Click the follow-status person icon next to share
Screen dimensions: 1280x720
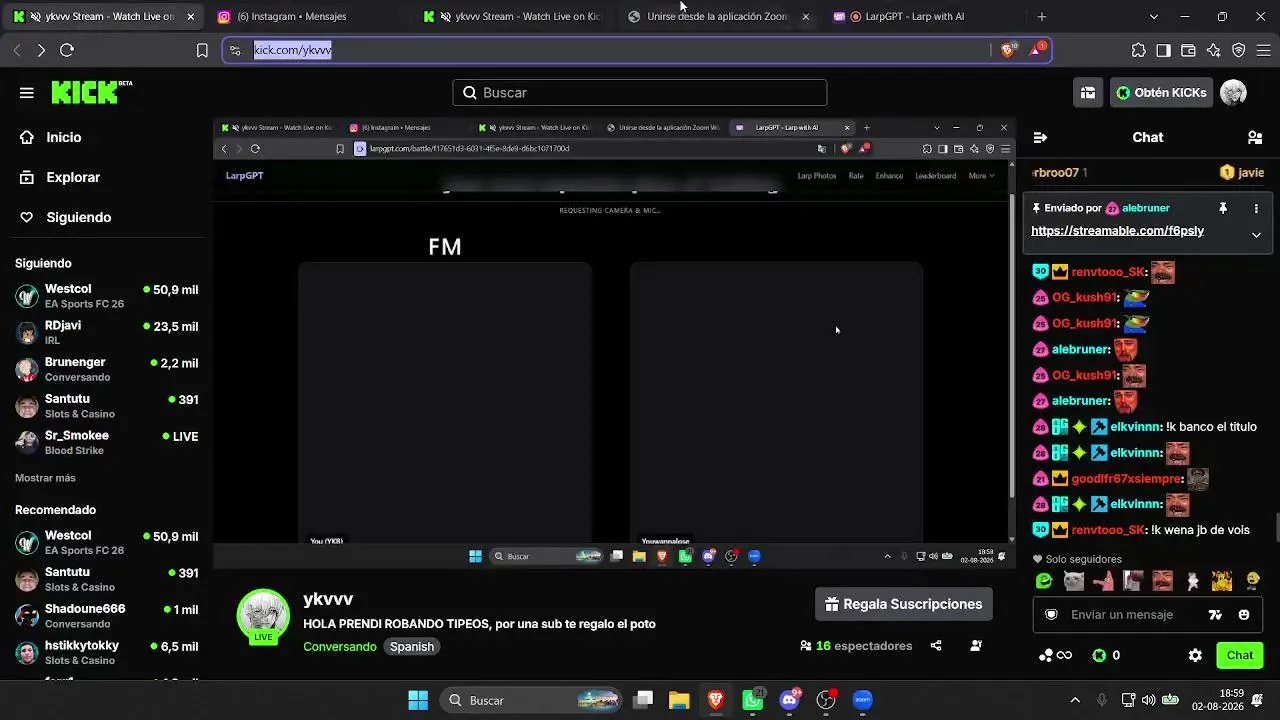click(x=976, y=646)
